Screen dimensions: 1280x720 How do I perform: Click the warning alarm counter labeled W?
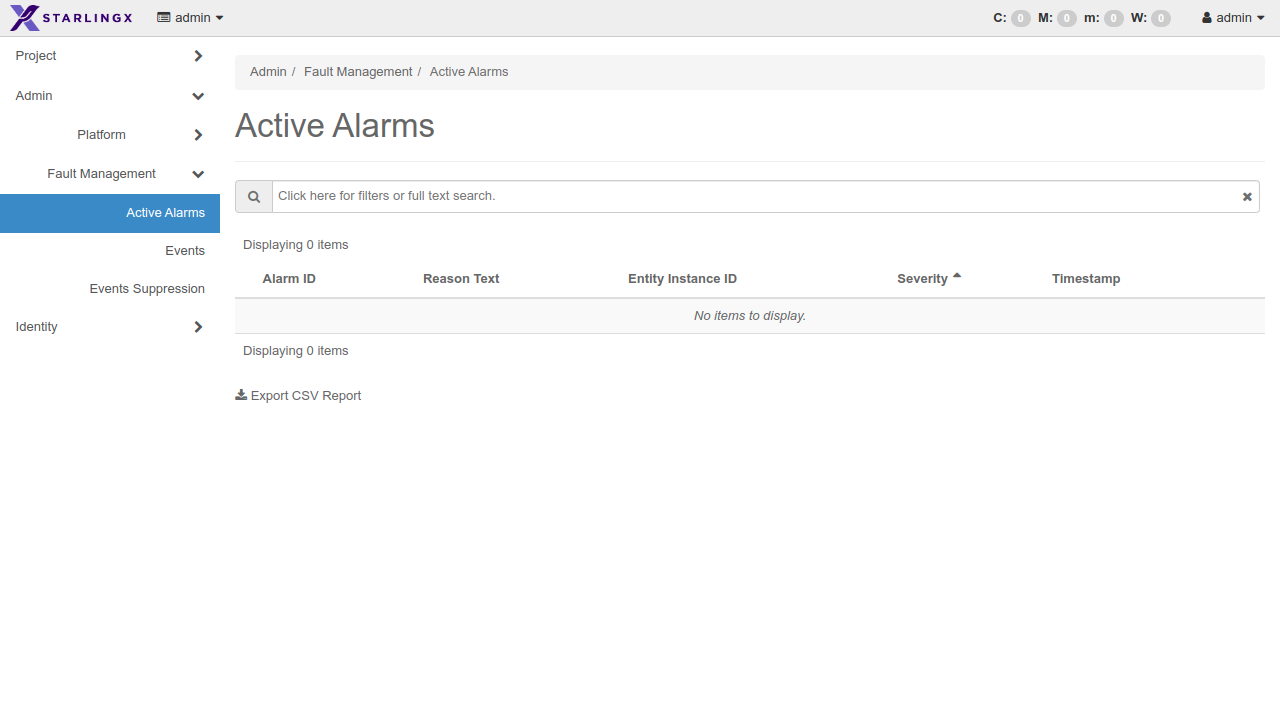[1158, 18]
